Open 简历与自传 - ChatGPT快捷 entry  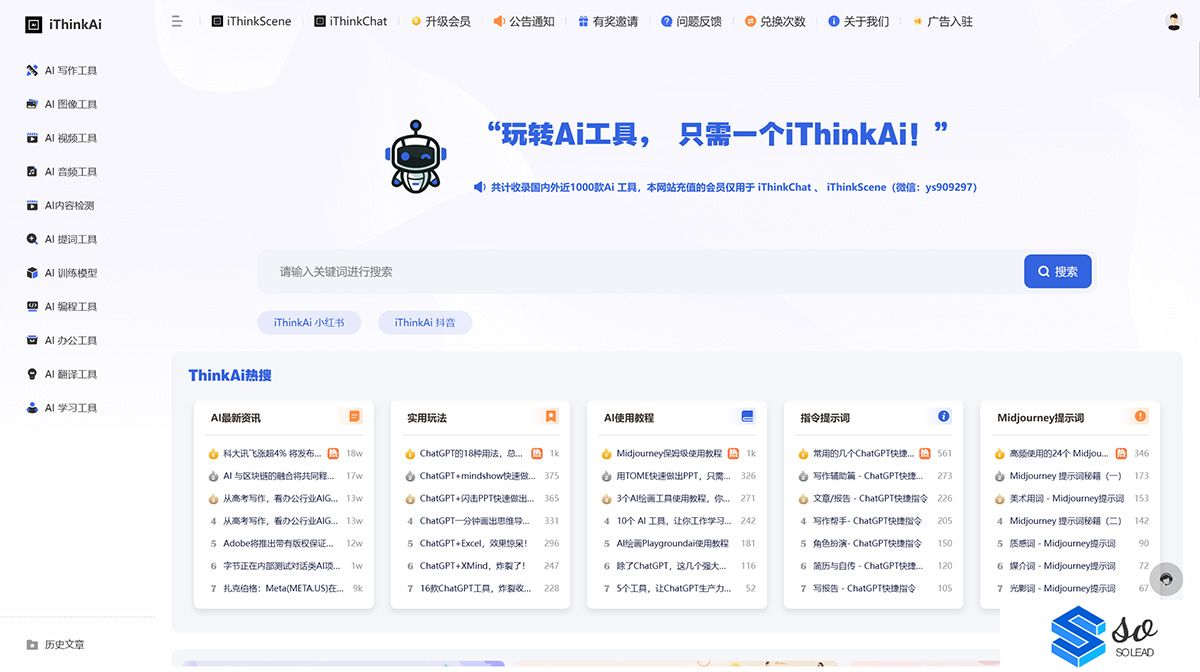click(868, 566)
